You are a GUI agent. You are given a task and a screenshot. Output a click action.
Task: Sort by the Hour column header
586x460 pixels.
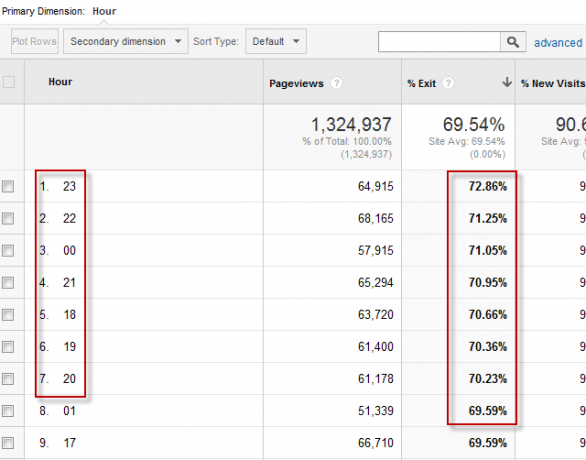pyautogui.click(x=60, y=82)
